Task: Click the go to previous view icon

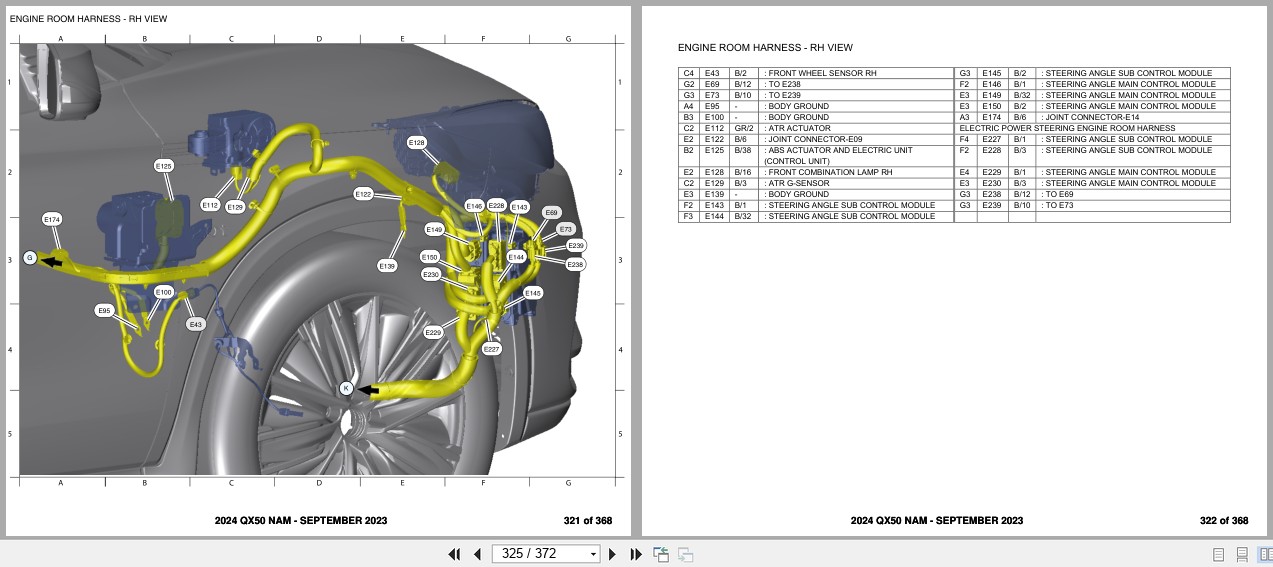Action: click(661, 554)
